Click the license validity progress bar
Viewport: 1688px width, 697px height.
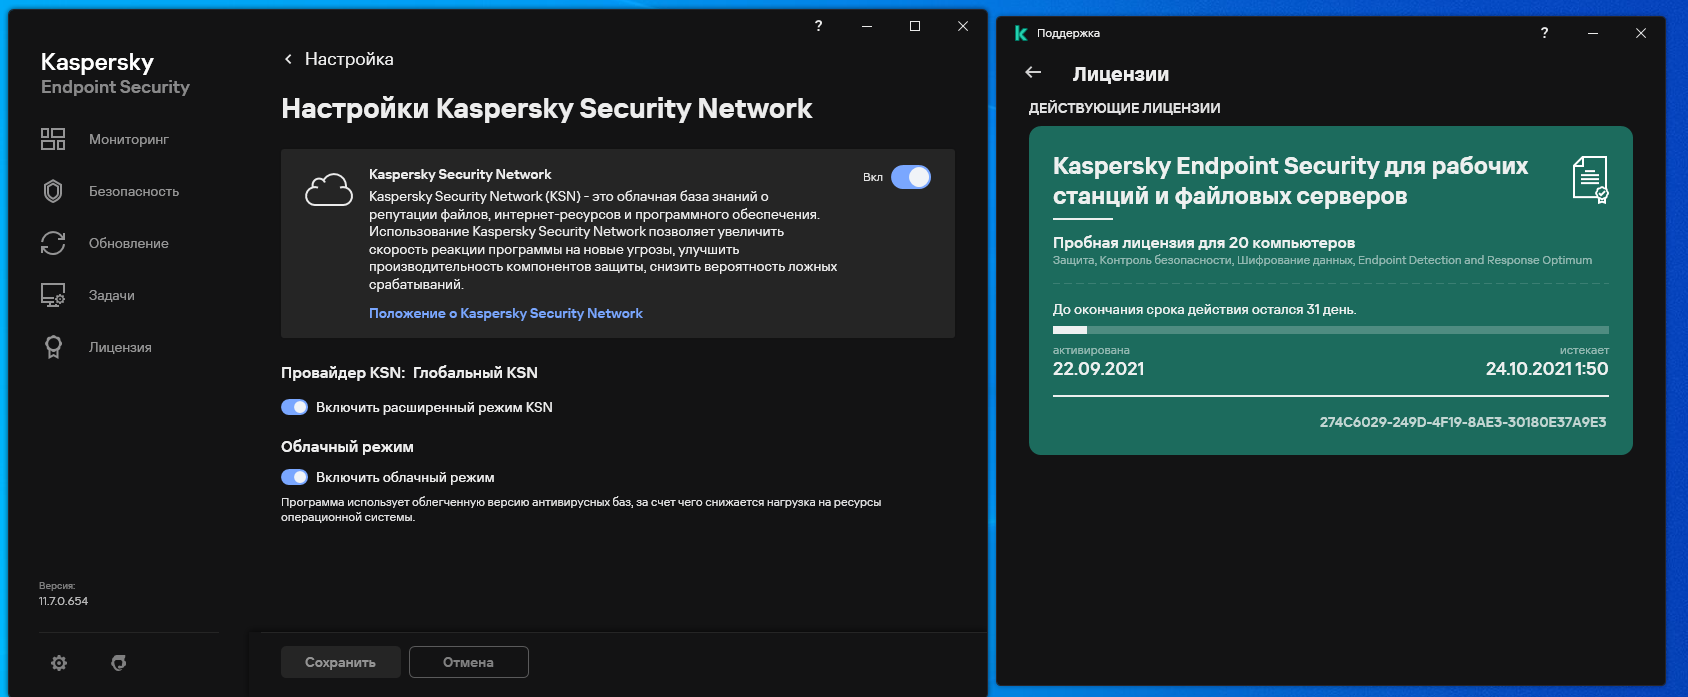pyautogui.click(x=1331, y=330)
